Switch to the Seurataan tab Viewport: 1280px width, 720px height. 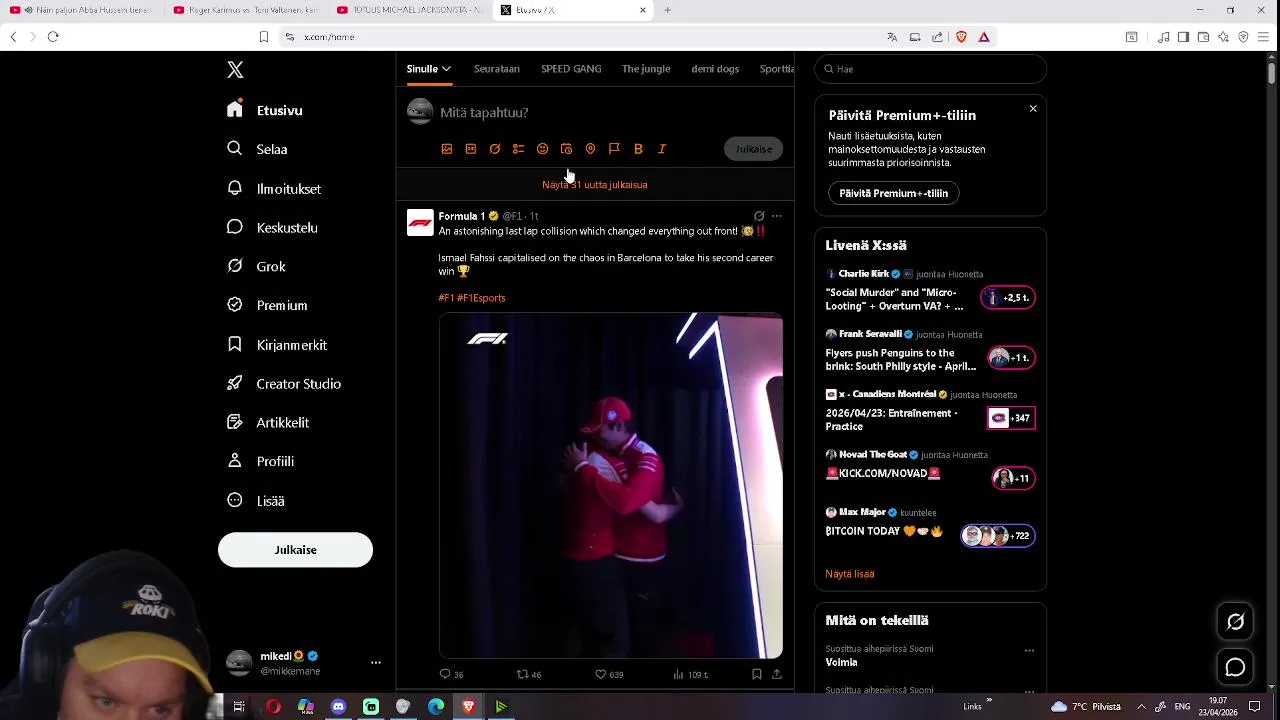tap(497, 69)
